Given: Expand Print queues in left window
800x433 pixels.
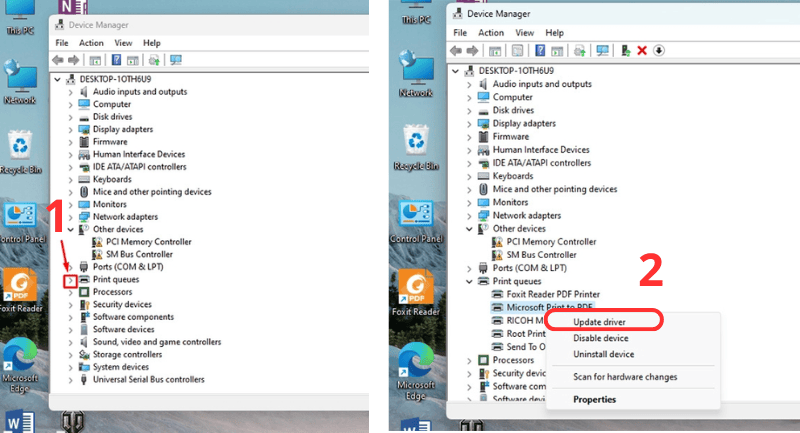Looking at the screenshot, I should tap(69, 280).
